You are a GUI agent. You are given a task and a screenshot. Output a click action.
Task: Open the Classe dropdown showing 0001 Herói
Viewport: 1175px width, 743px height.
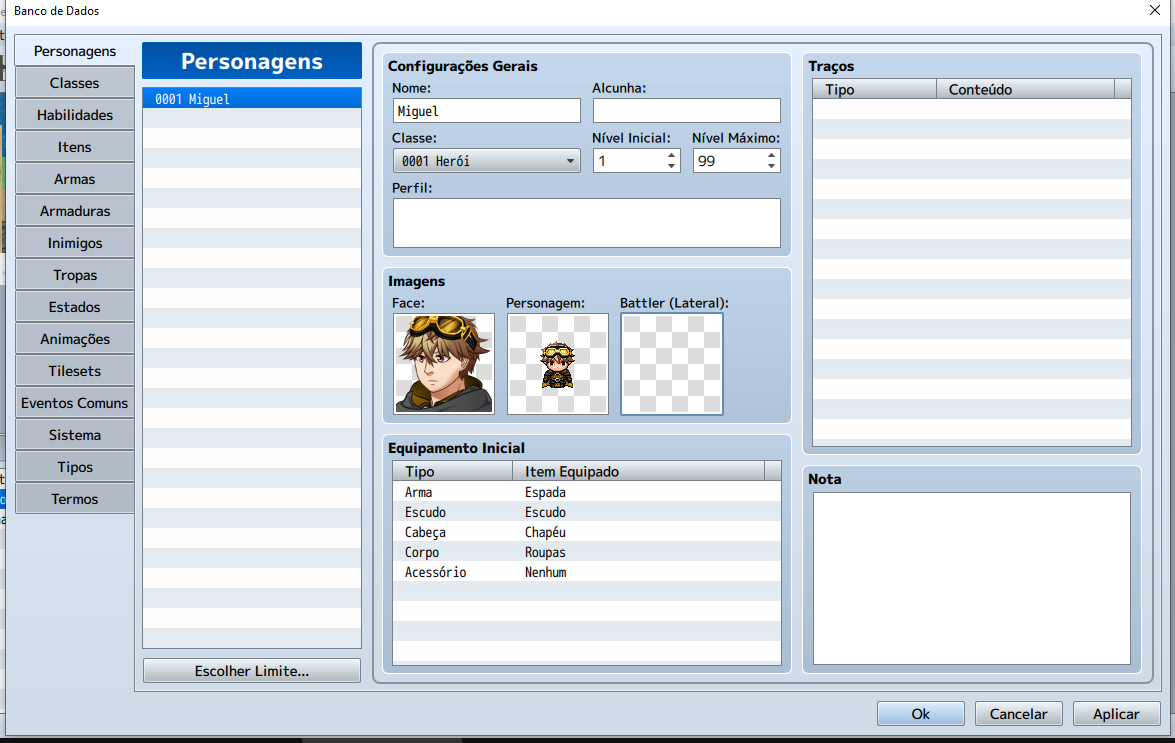coord(486,160)
